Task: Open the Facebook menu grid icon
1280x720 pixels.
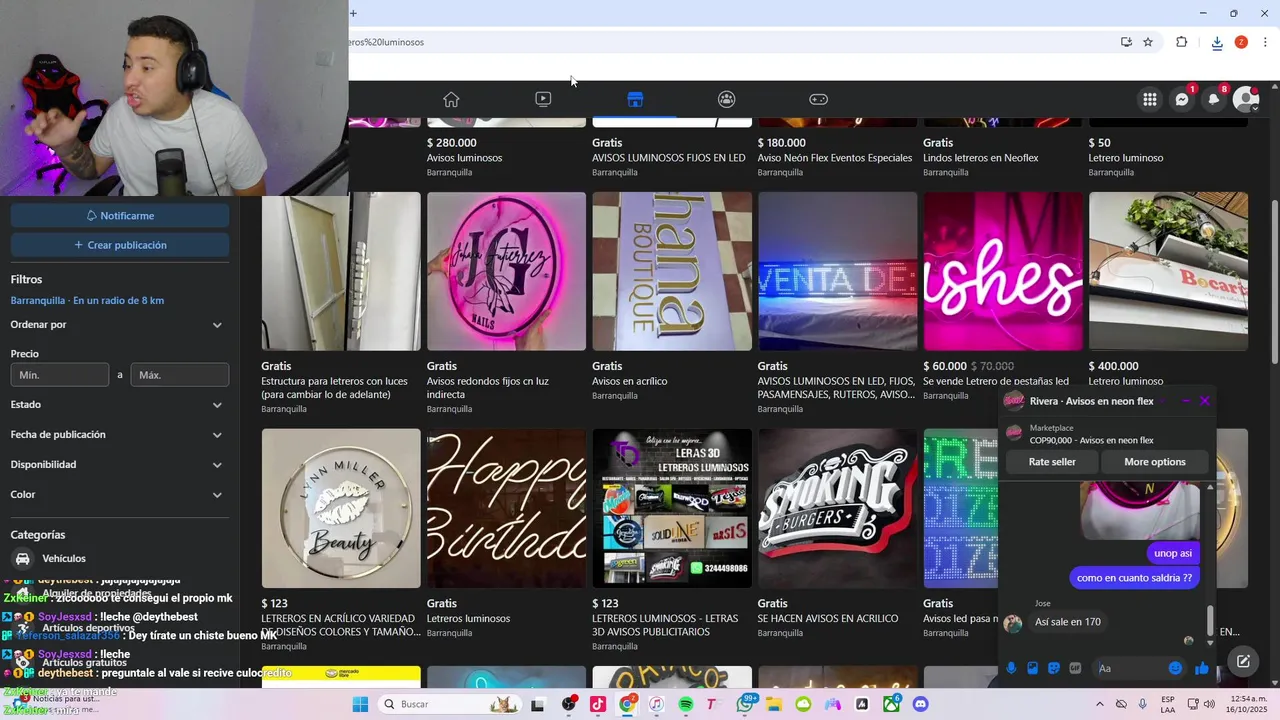Action: tap(1150, 99)
